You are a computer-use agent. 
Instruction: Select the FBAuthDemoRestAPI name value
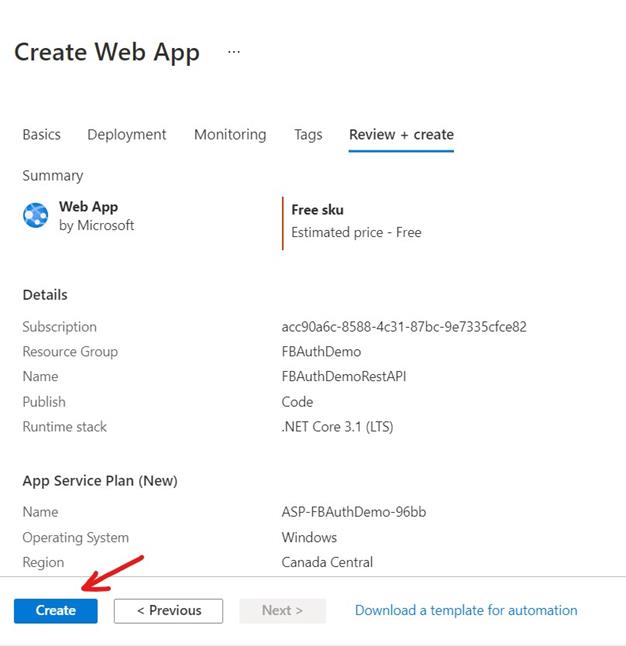tap(344, 377)
